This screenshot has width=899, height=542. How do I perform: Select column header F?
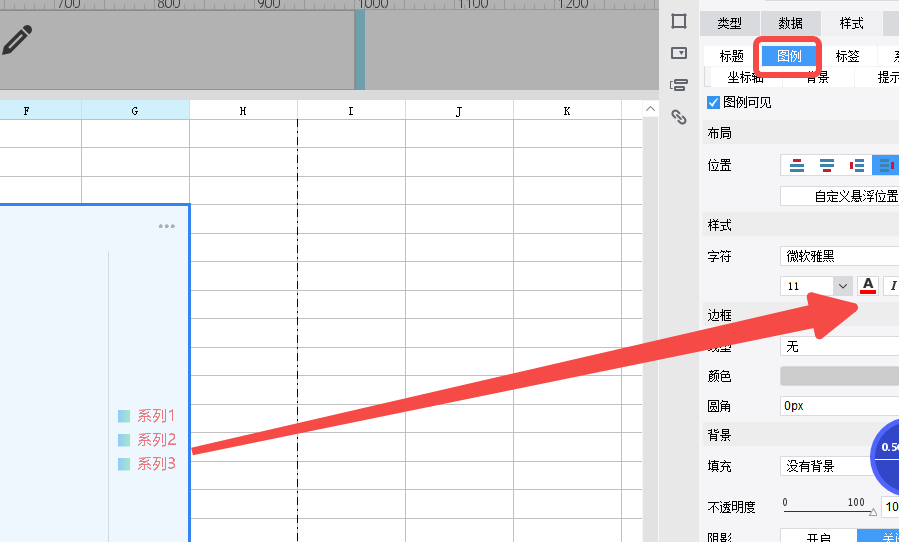click(x=41, y=110)
